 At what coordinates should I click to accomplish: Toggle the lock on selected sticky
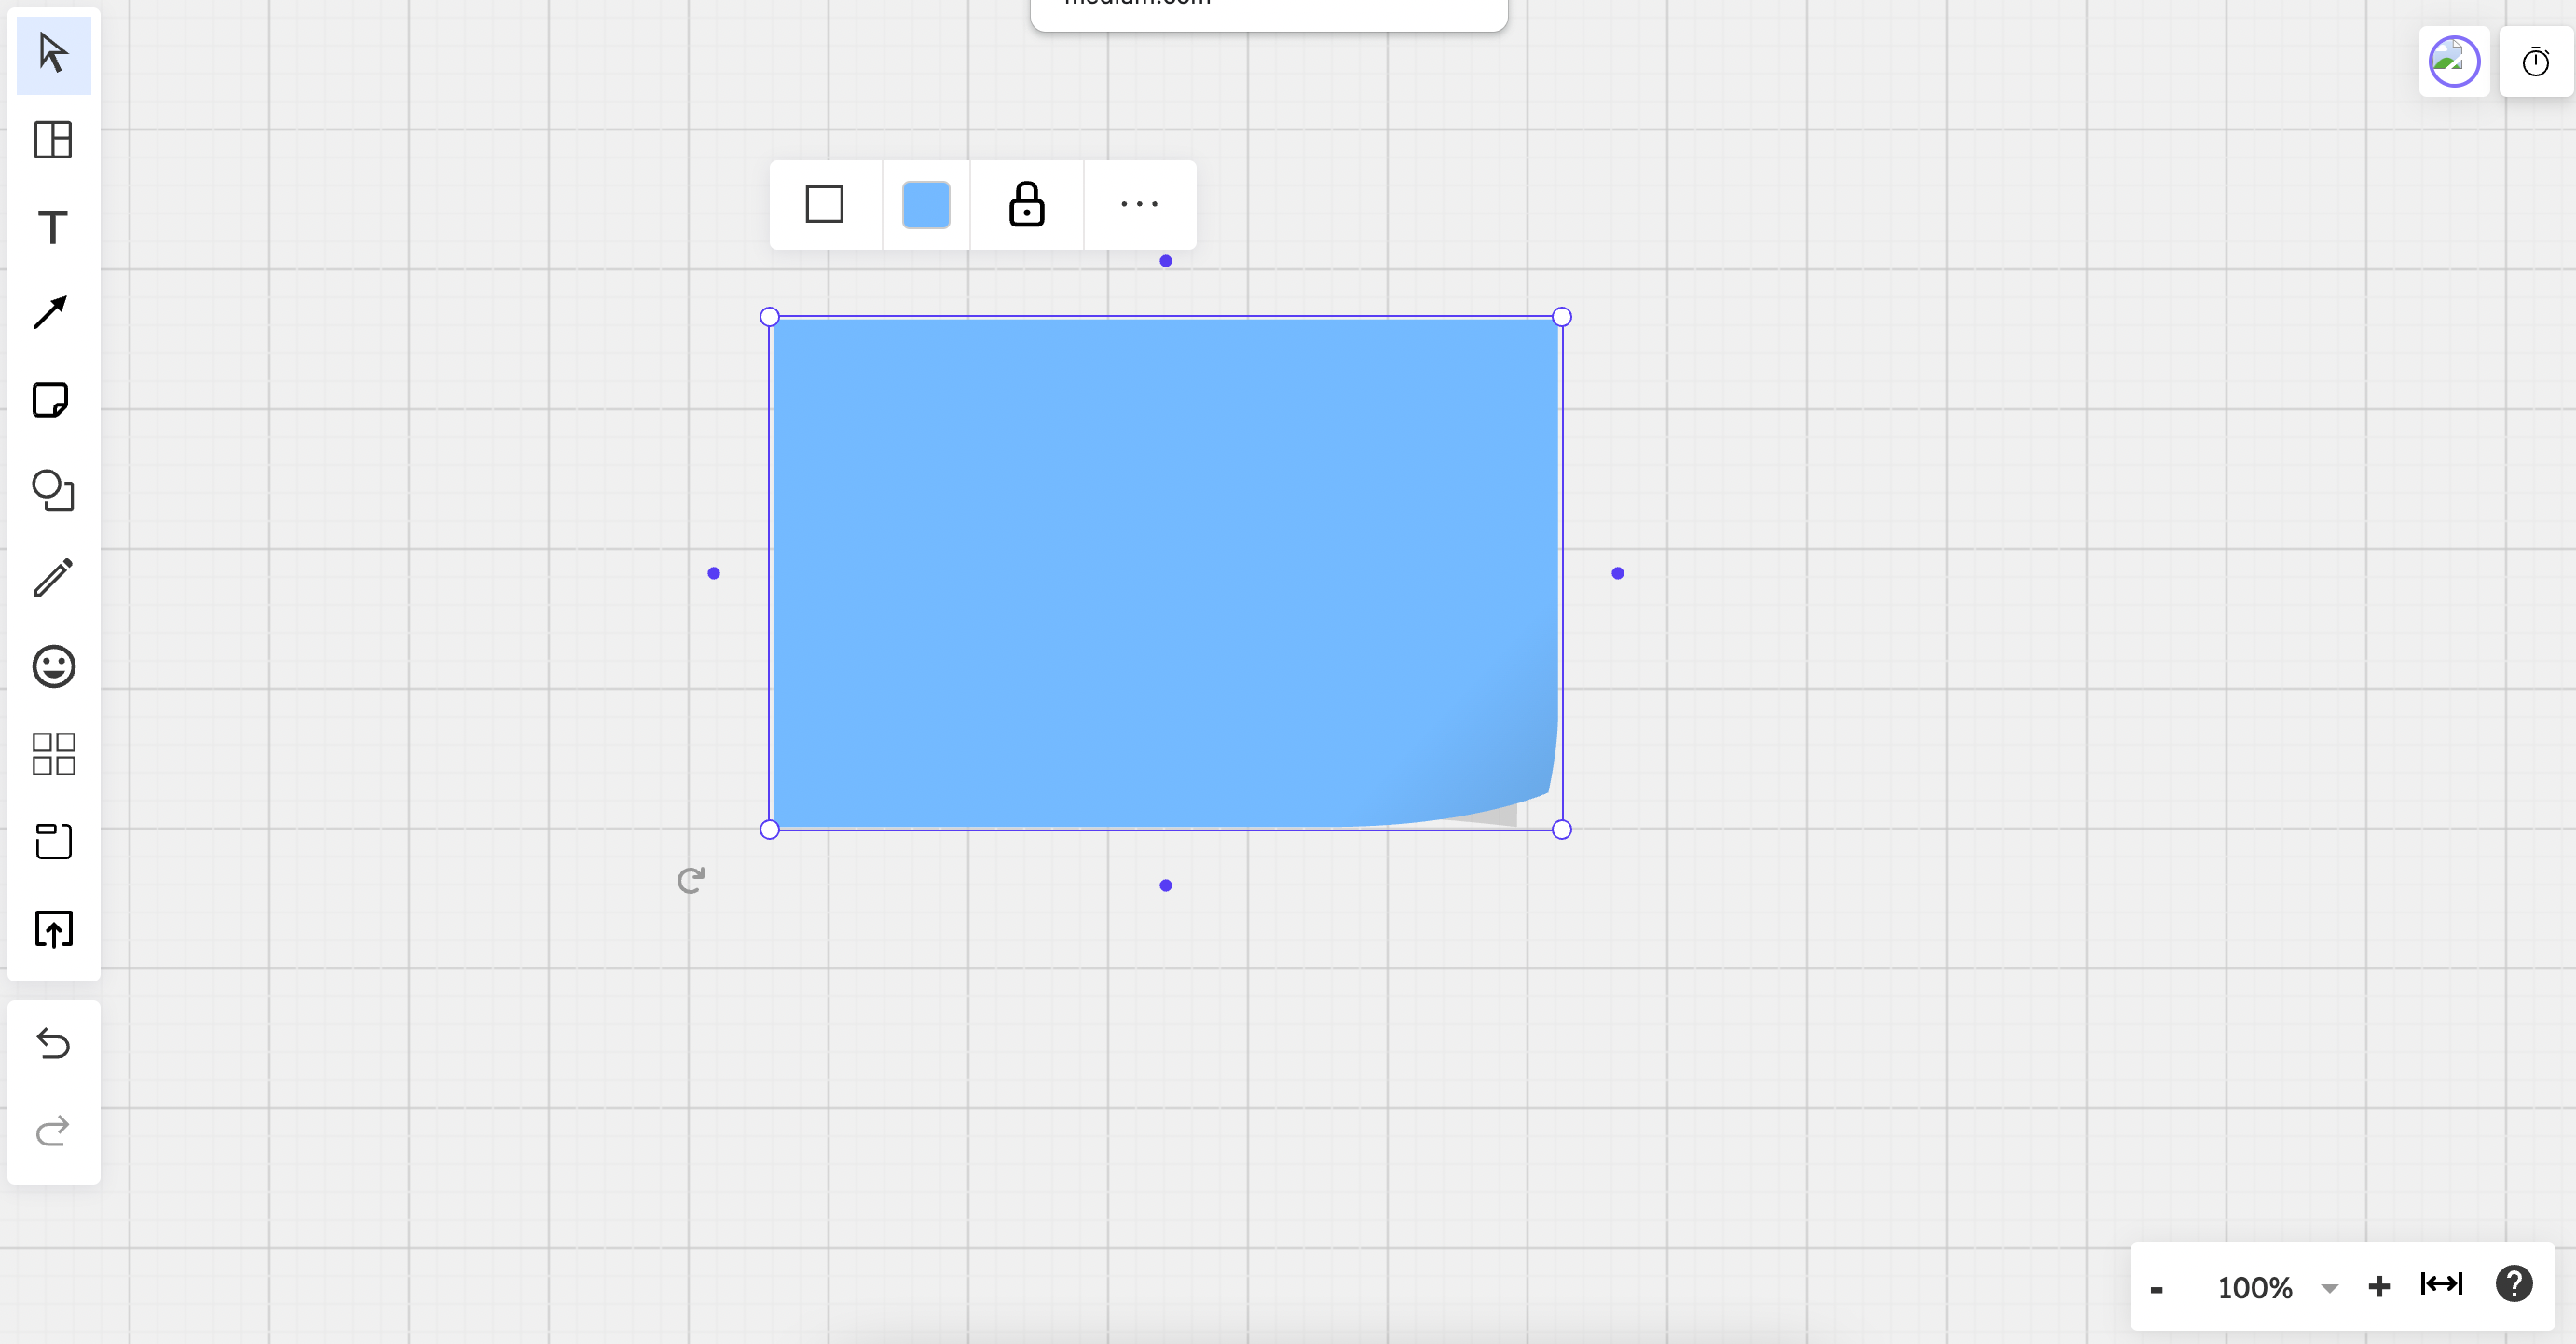[x=1026, y=205]
